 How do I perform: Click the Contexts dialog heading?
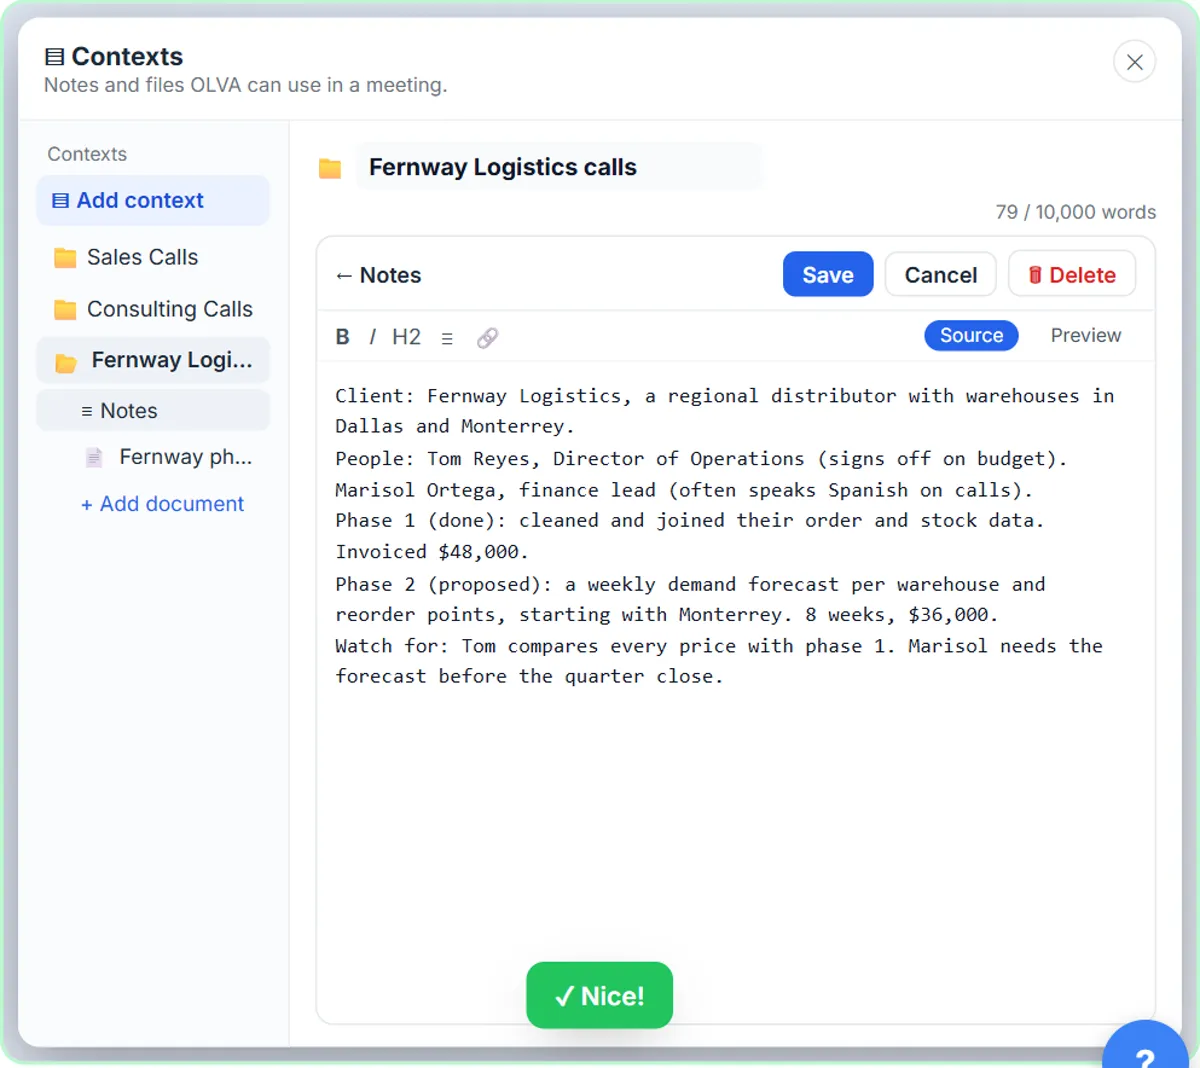point(114,56)
